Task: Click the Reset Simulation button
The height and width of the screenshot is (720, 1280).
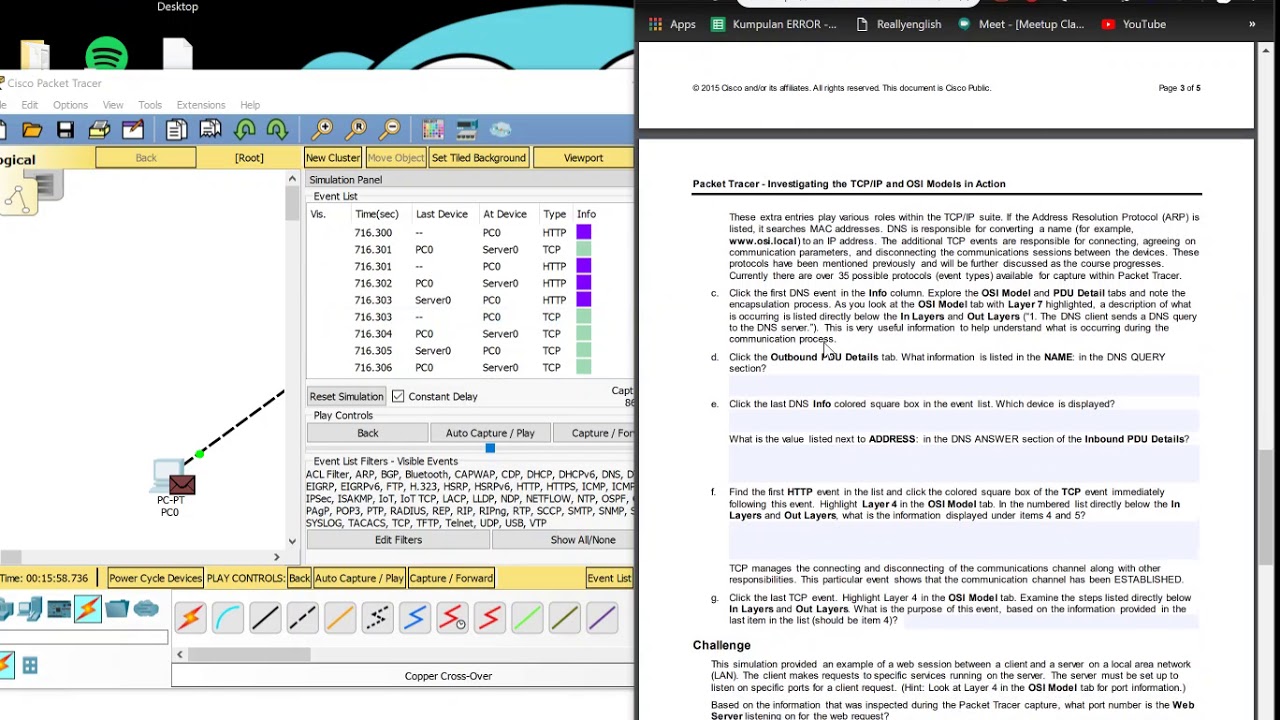Action: click(346, 396)
